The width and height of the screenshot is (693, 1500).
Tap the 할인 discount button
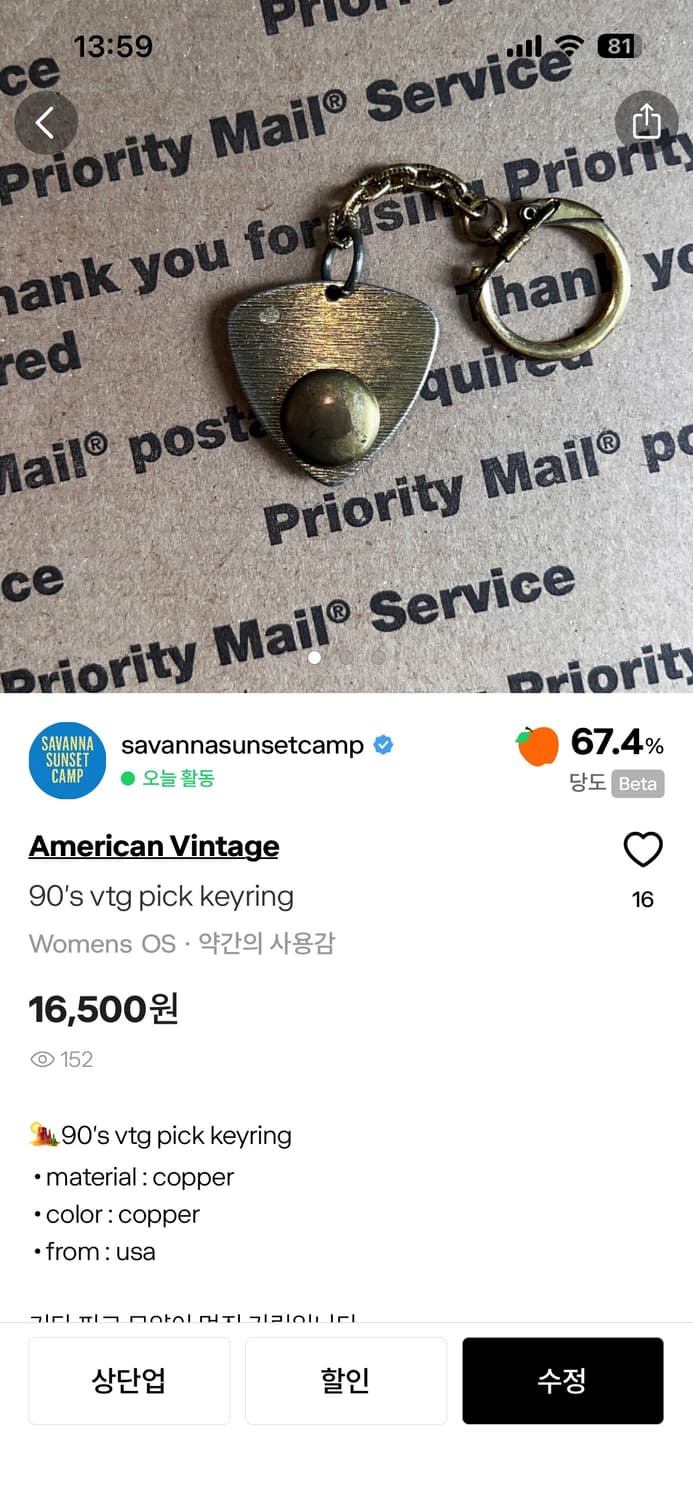[346, 1381]
